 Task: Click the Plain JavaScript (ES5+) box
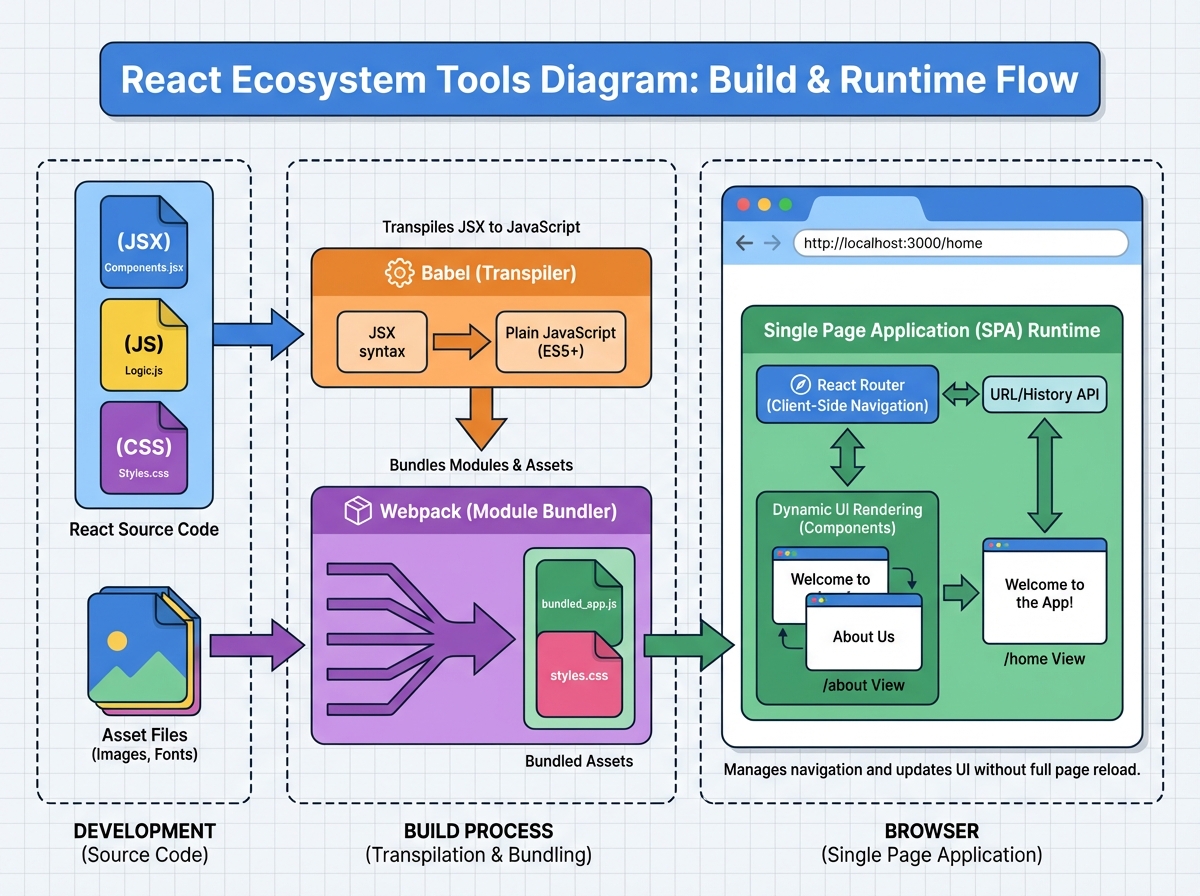click(x=561, y=343)
